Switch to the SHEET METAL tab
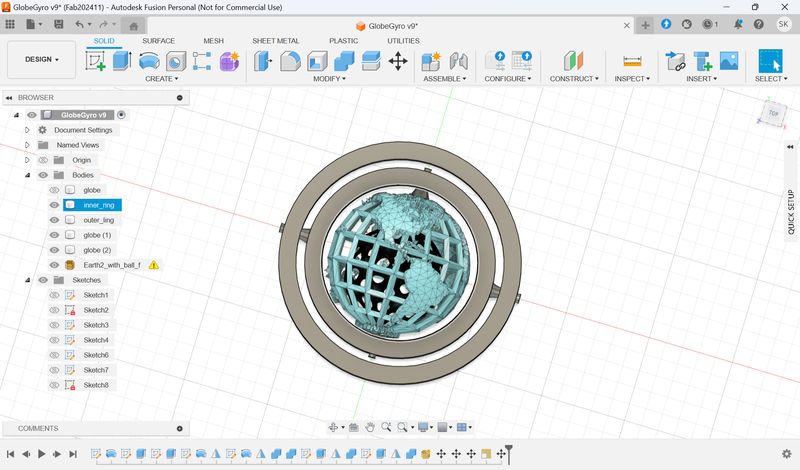Screen dimensions: 800x470 tap(276, 41)
